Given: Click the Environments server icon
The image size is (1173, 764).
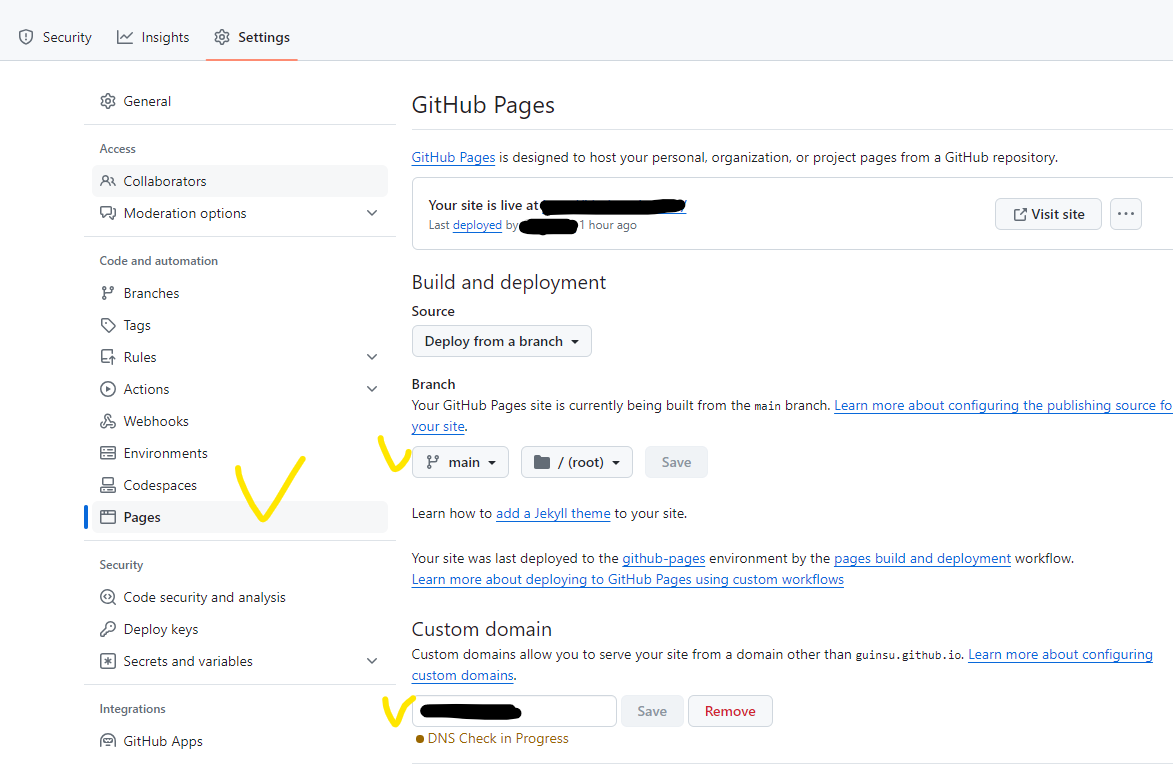Looking at the screenshot, I should click(x=108, y=453).
